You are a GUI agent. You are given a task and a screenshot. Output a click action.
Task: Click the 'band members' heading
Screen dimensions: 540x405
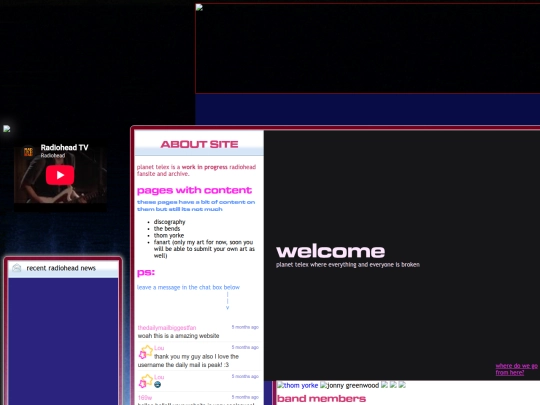pos(321,399)
